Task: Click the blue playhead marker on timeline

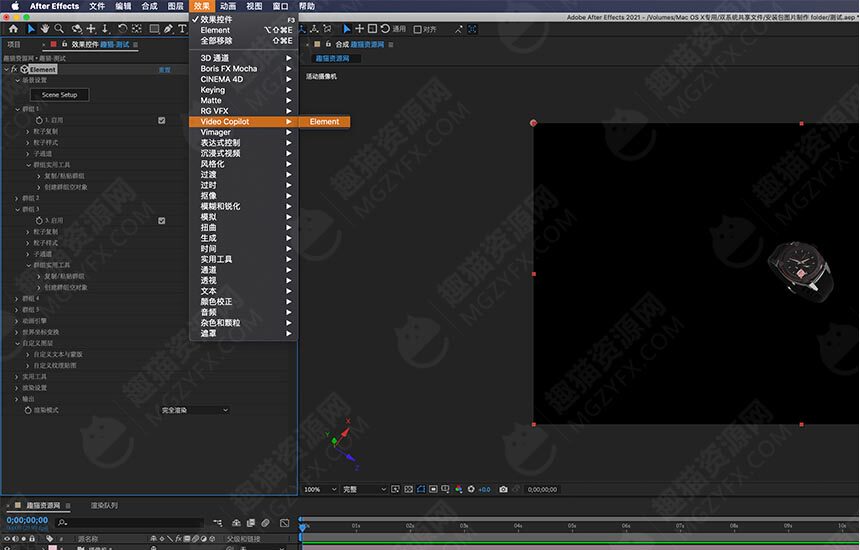Action: tap(302, 526)
